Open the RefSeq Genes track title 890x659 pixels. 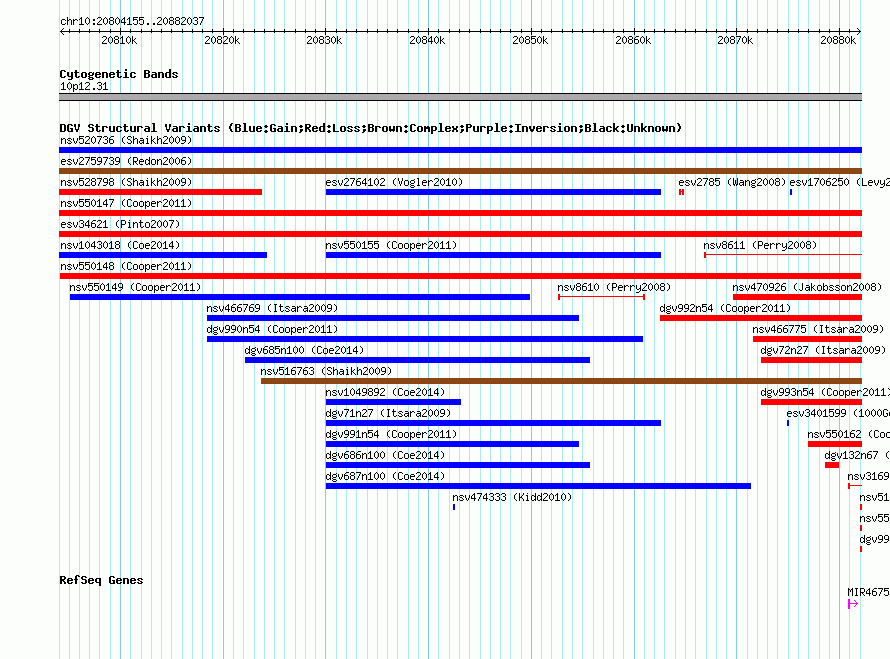coord(101,580)
